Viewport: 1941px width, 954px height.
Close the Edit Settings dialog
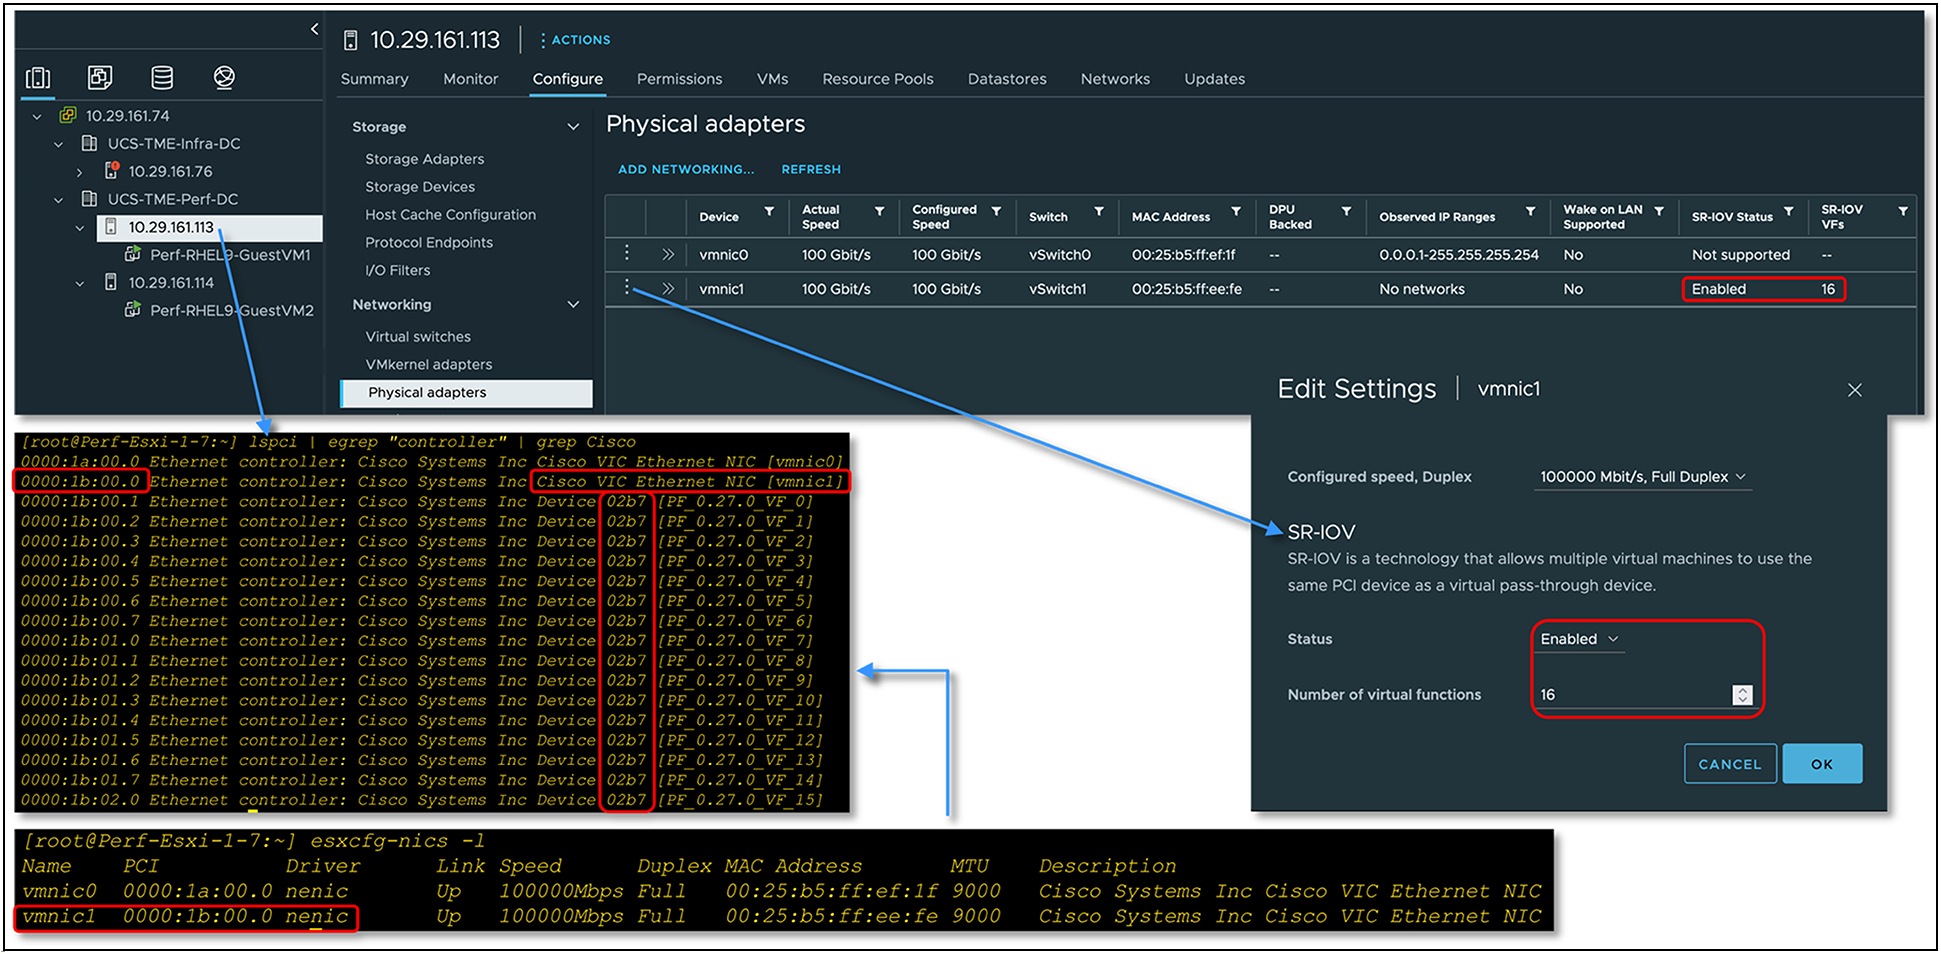[x=1855, y=390]
